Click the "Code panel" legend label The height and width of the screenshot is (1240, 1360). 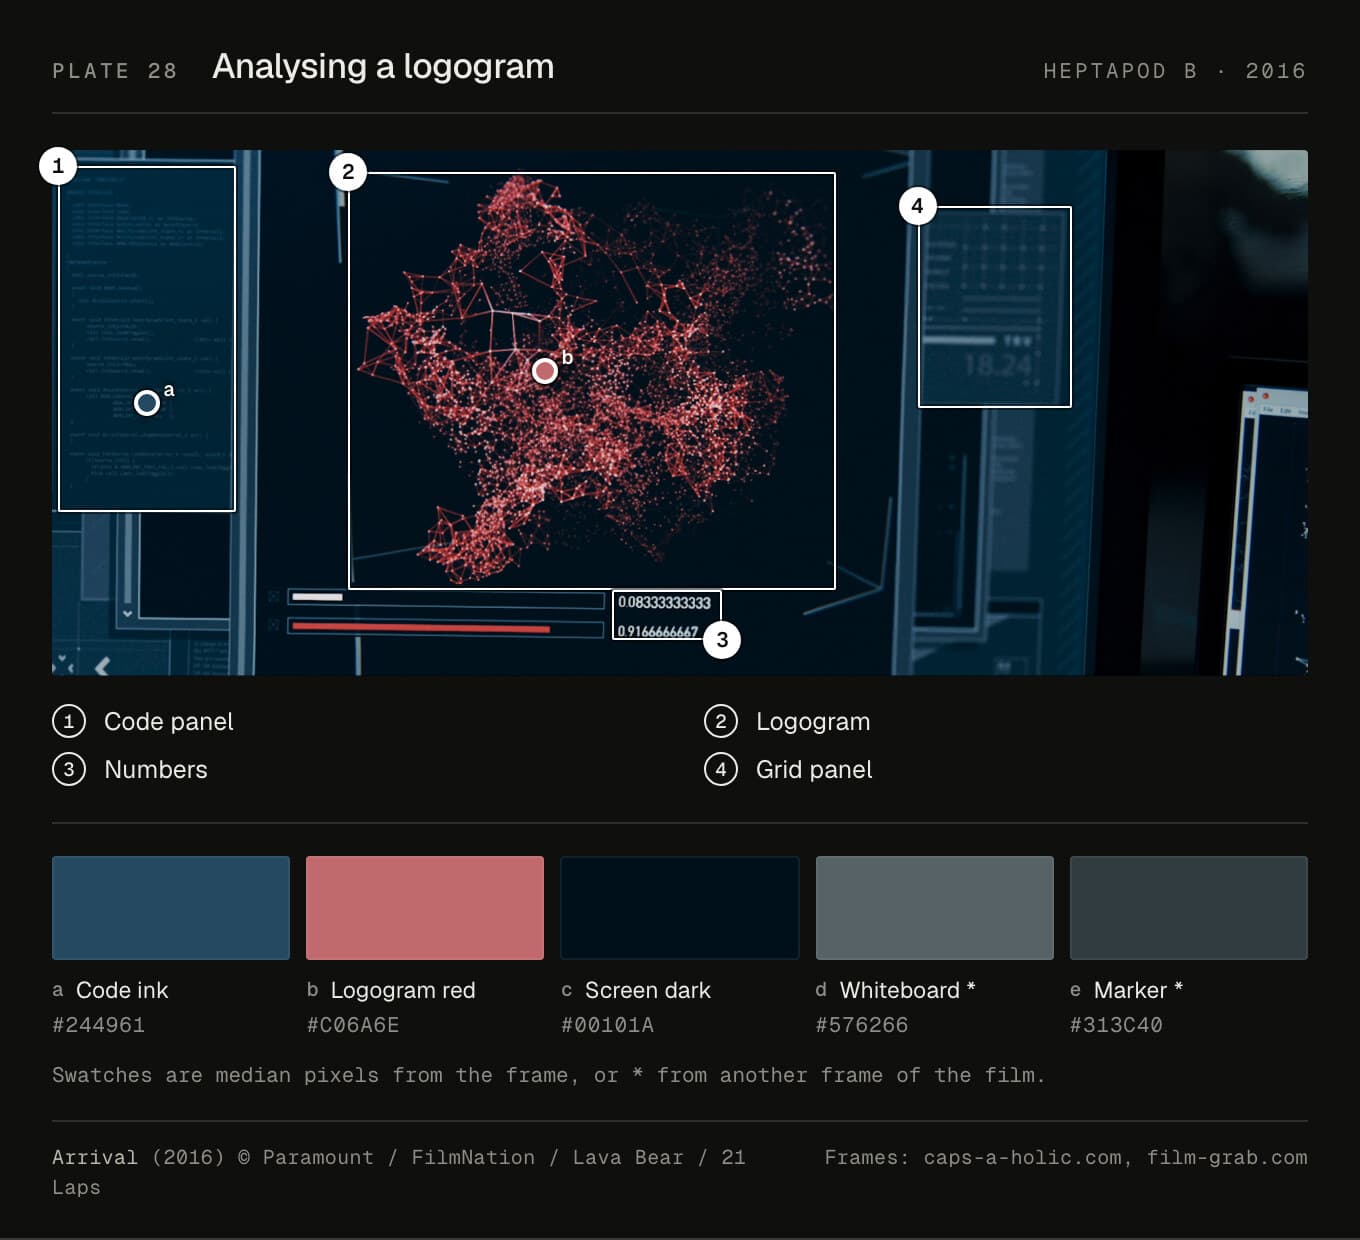pyautogui.click(x=169, y=721)
